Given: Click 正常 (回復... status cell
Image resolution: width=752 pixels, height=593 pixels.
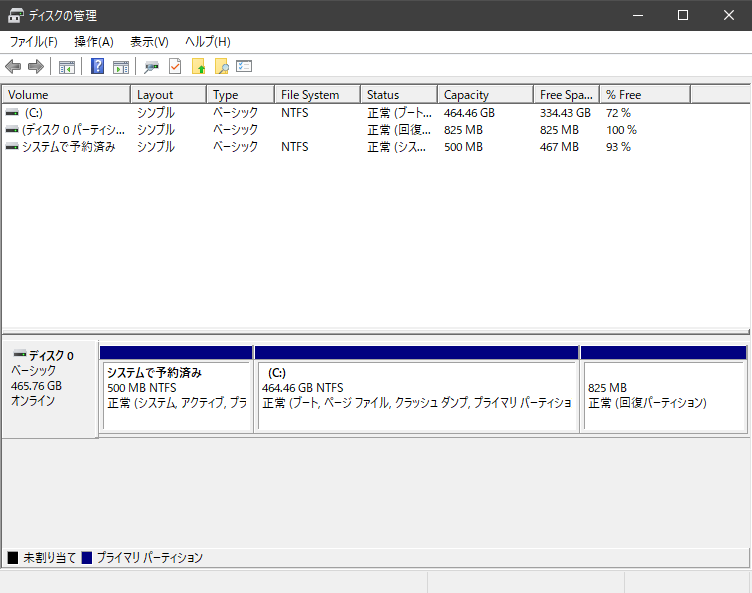Looking at the screenshot, I should pyautogui.click(x=399, y=130).
